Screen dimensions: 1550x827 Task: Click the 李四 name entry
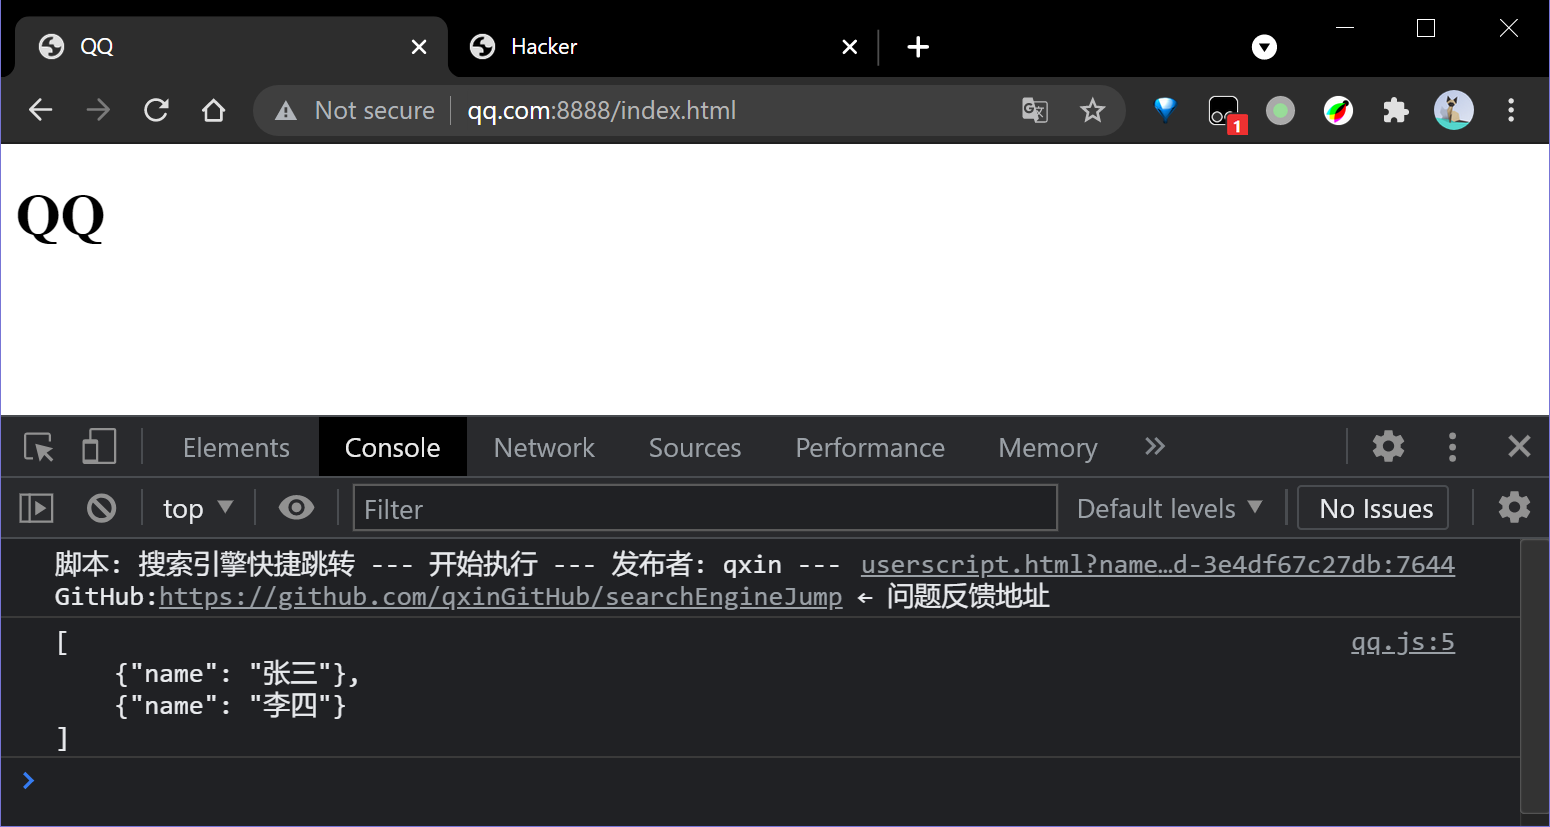pyautogui.click(x=231, y=706)
